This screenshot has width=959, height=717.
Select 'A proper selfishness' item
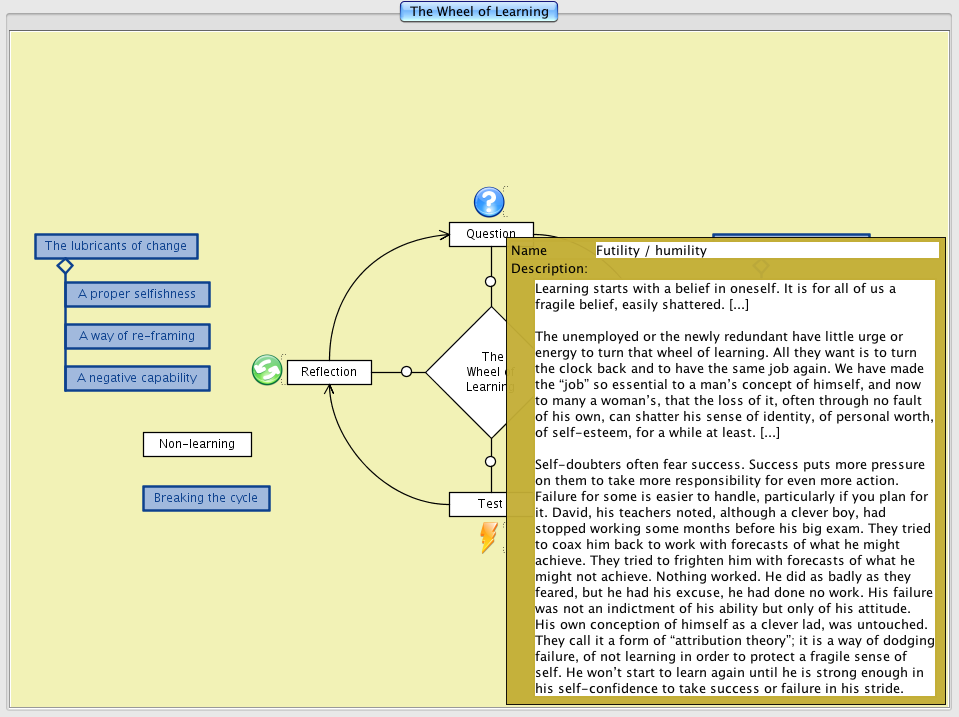137,294
